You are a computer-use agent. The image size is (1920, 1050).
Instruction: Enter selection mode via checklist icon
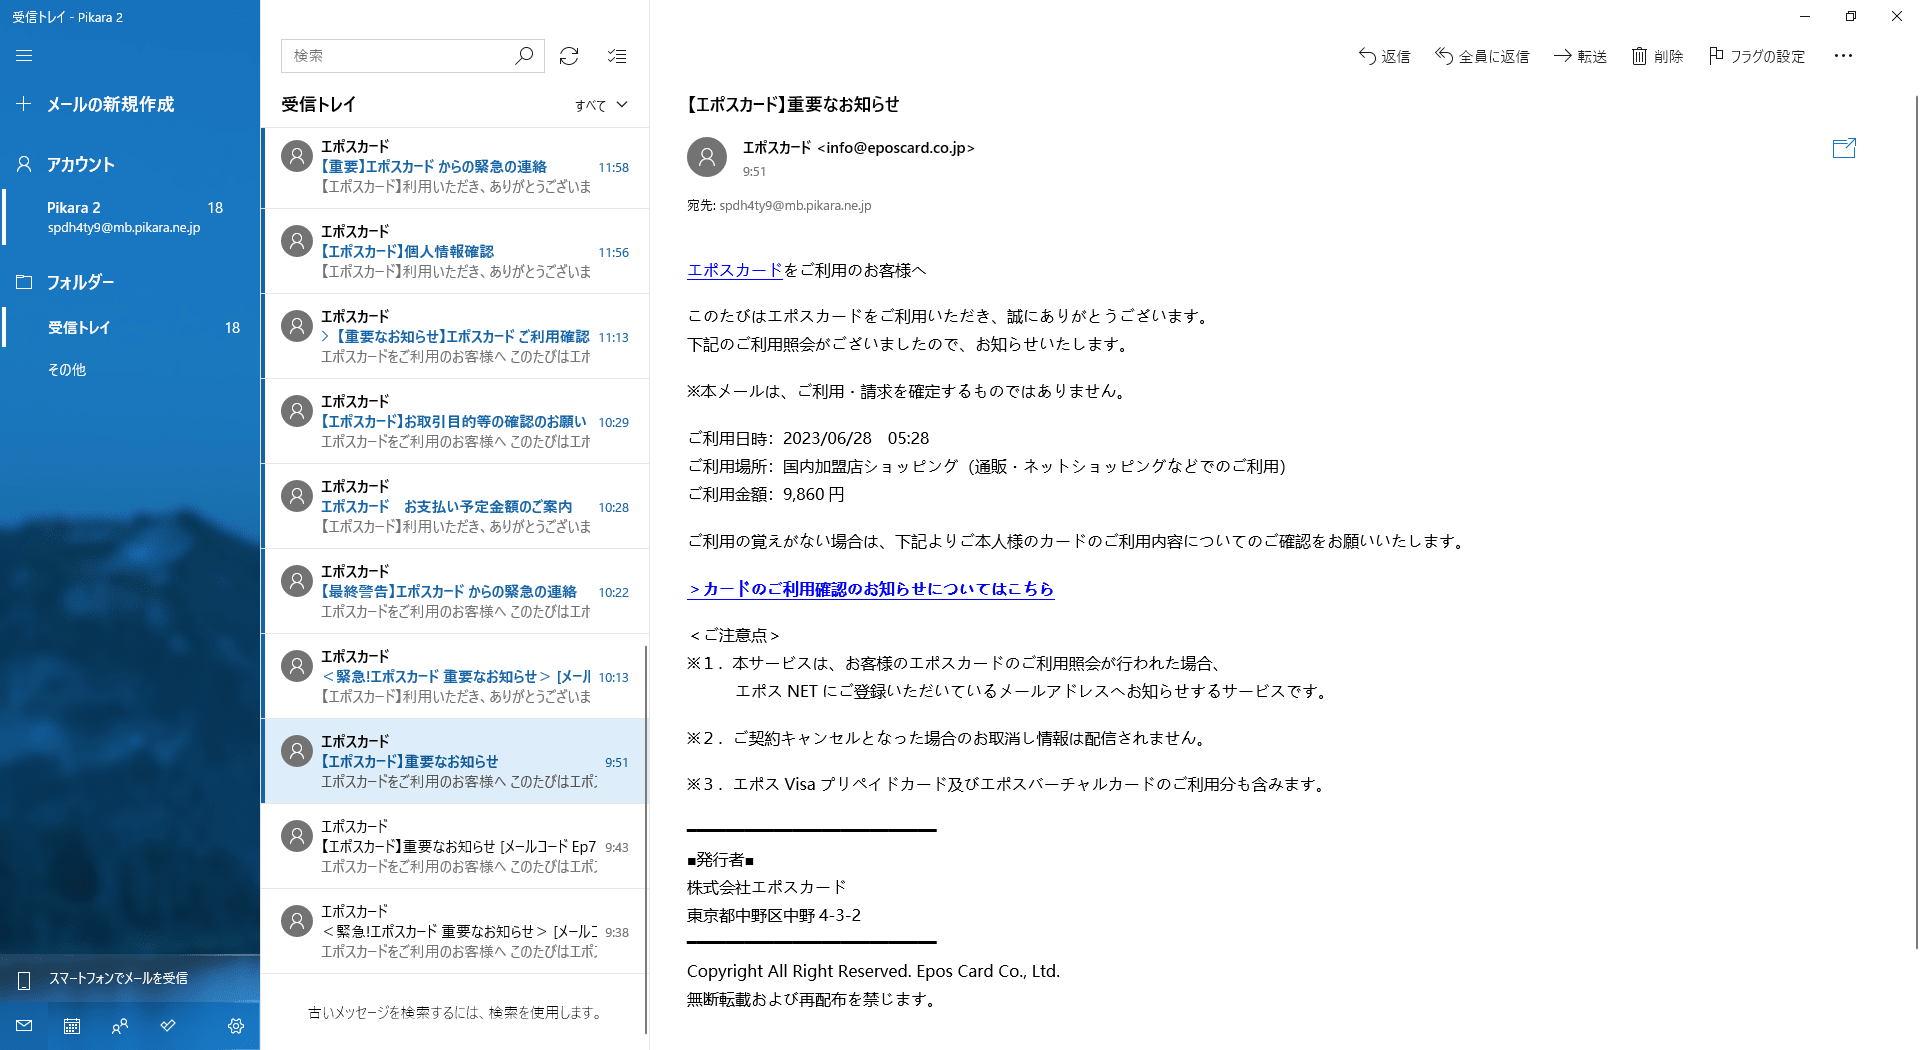point(617,56)
